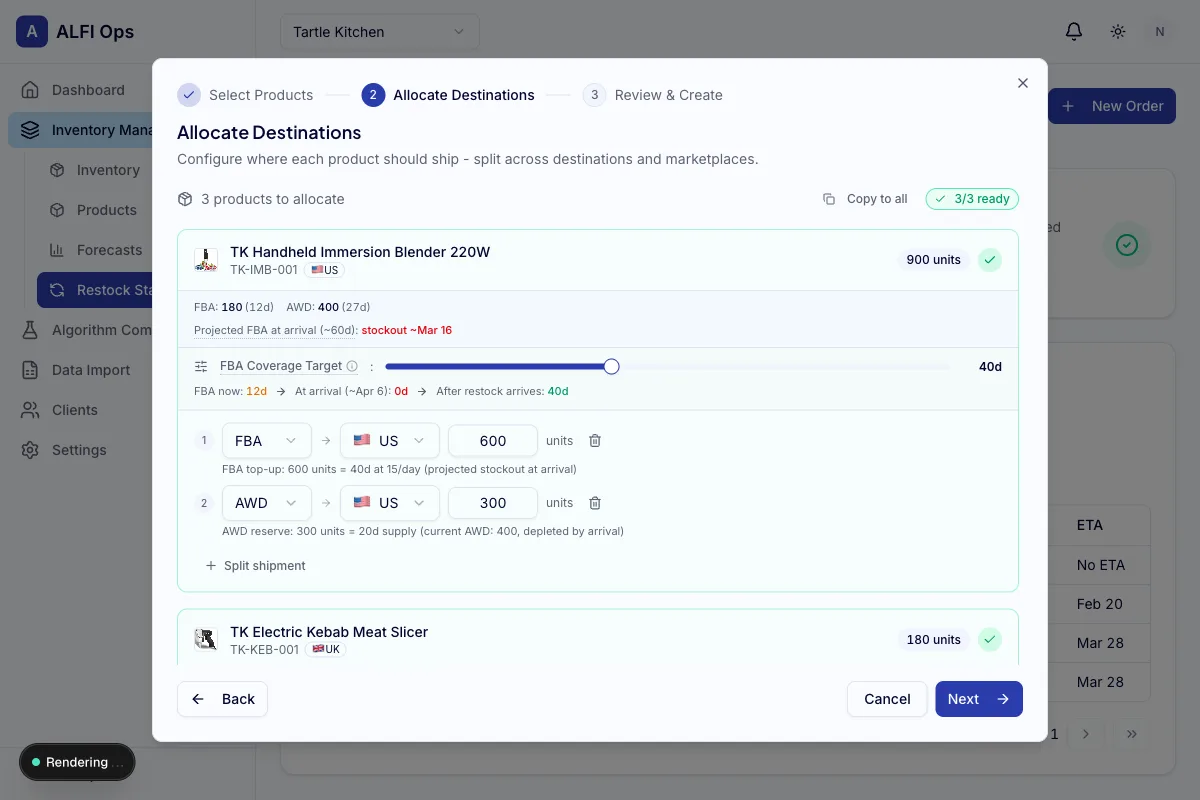Select the 600 units quantity input field

click(492, 440)
